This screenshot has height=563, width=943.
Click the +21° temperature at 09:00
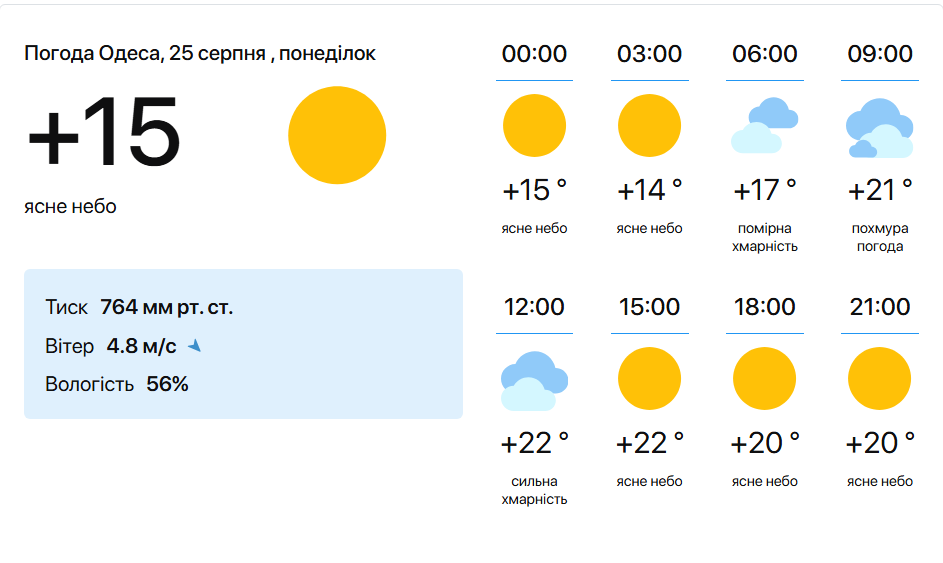pyautogui.click(x=879, y=189)
